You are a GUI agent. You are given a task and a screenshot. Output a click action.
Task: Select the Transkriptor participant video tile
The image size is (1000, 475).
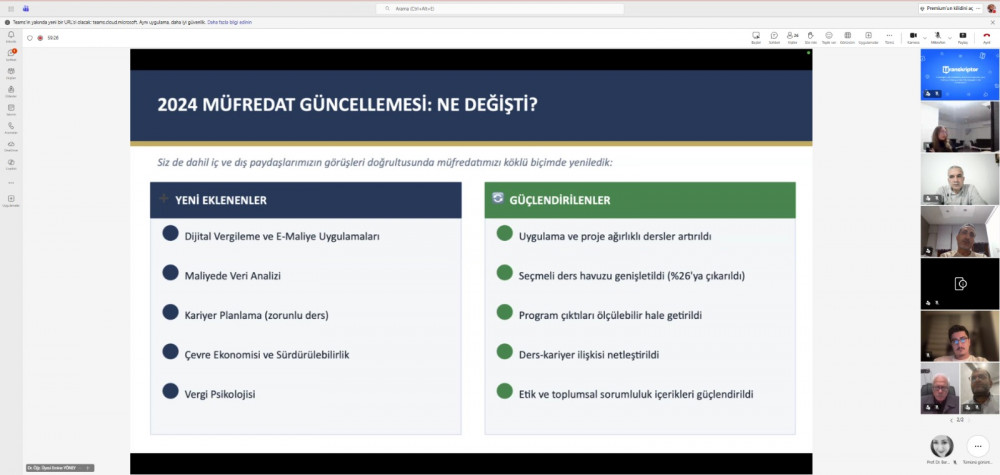pyautogui.click(x=959, y=75)
